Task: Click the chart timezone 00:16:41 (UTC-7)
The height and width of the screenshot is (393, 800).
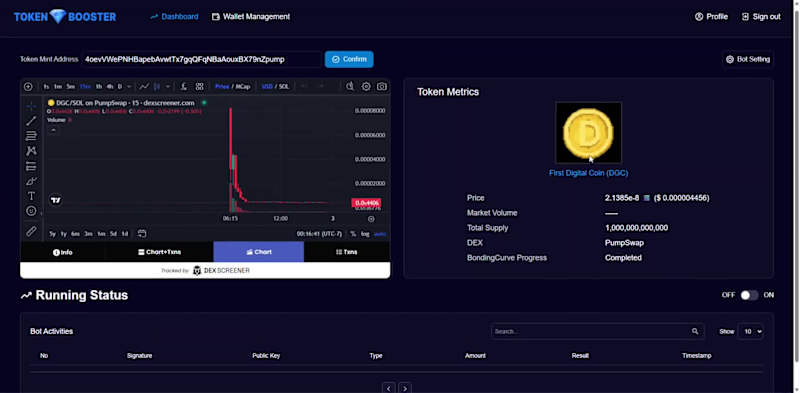Action: point(319,234)
